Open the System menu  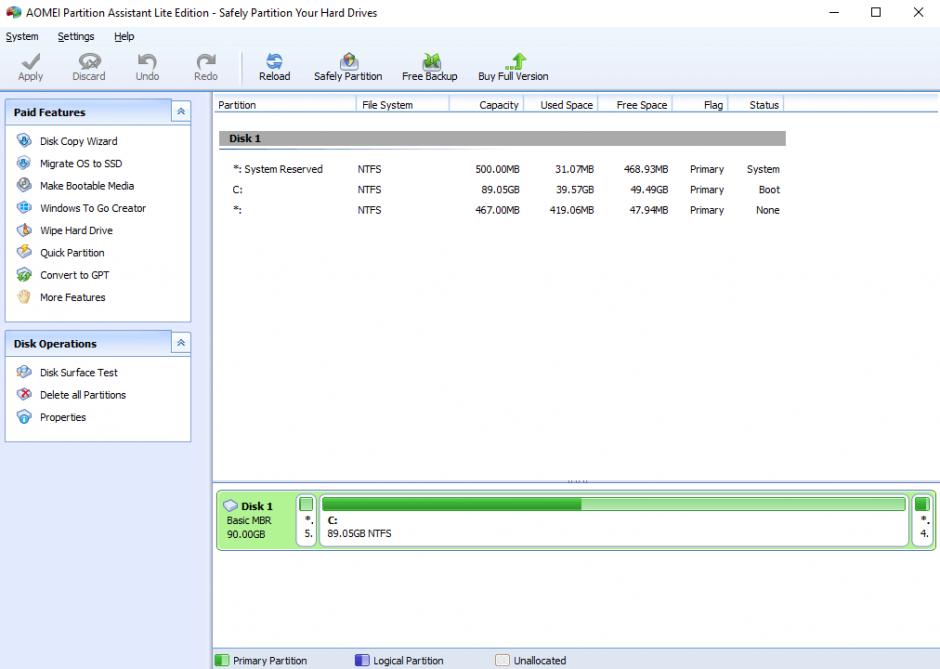tap(22, 37)
